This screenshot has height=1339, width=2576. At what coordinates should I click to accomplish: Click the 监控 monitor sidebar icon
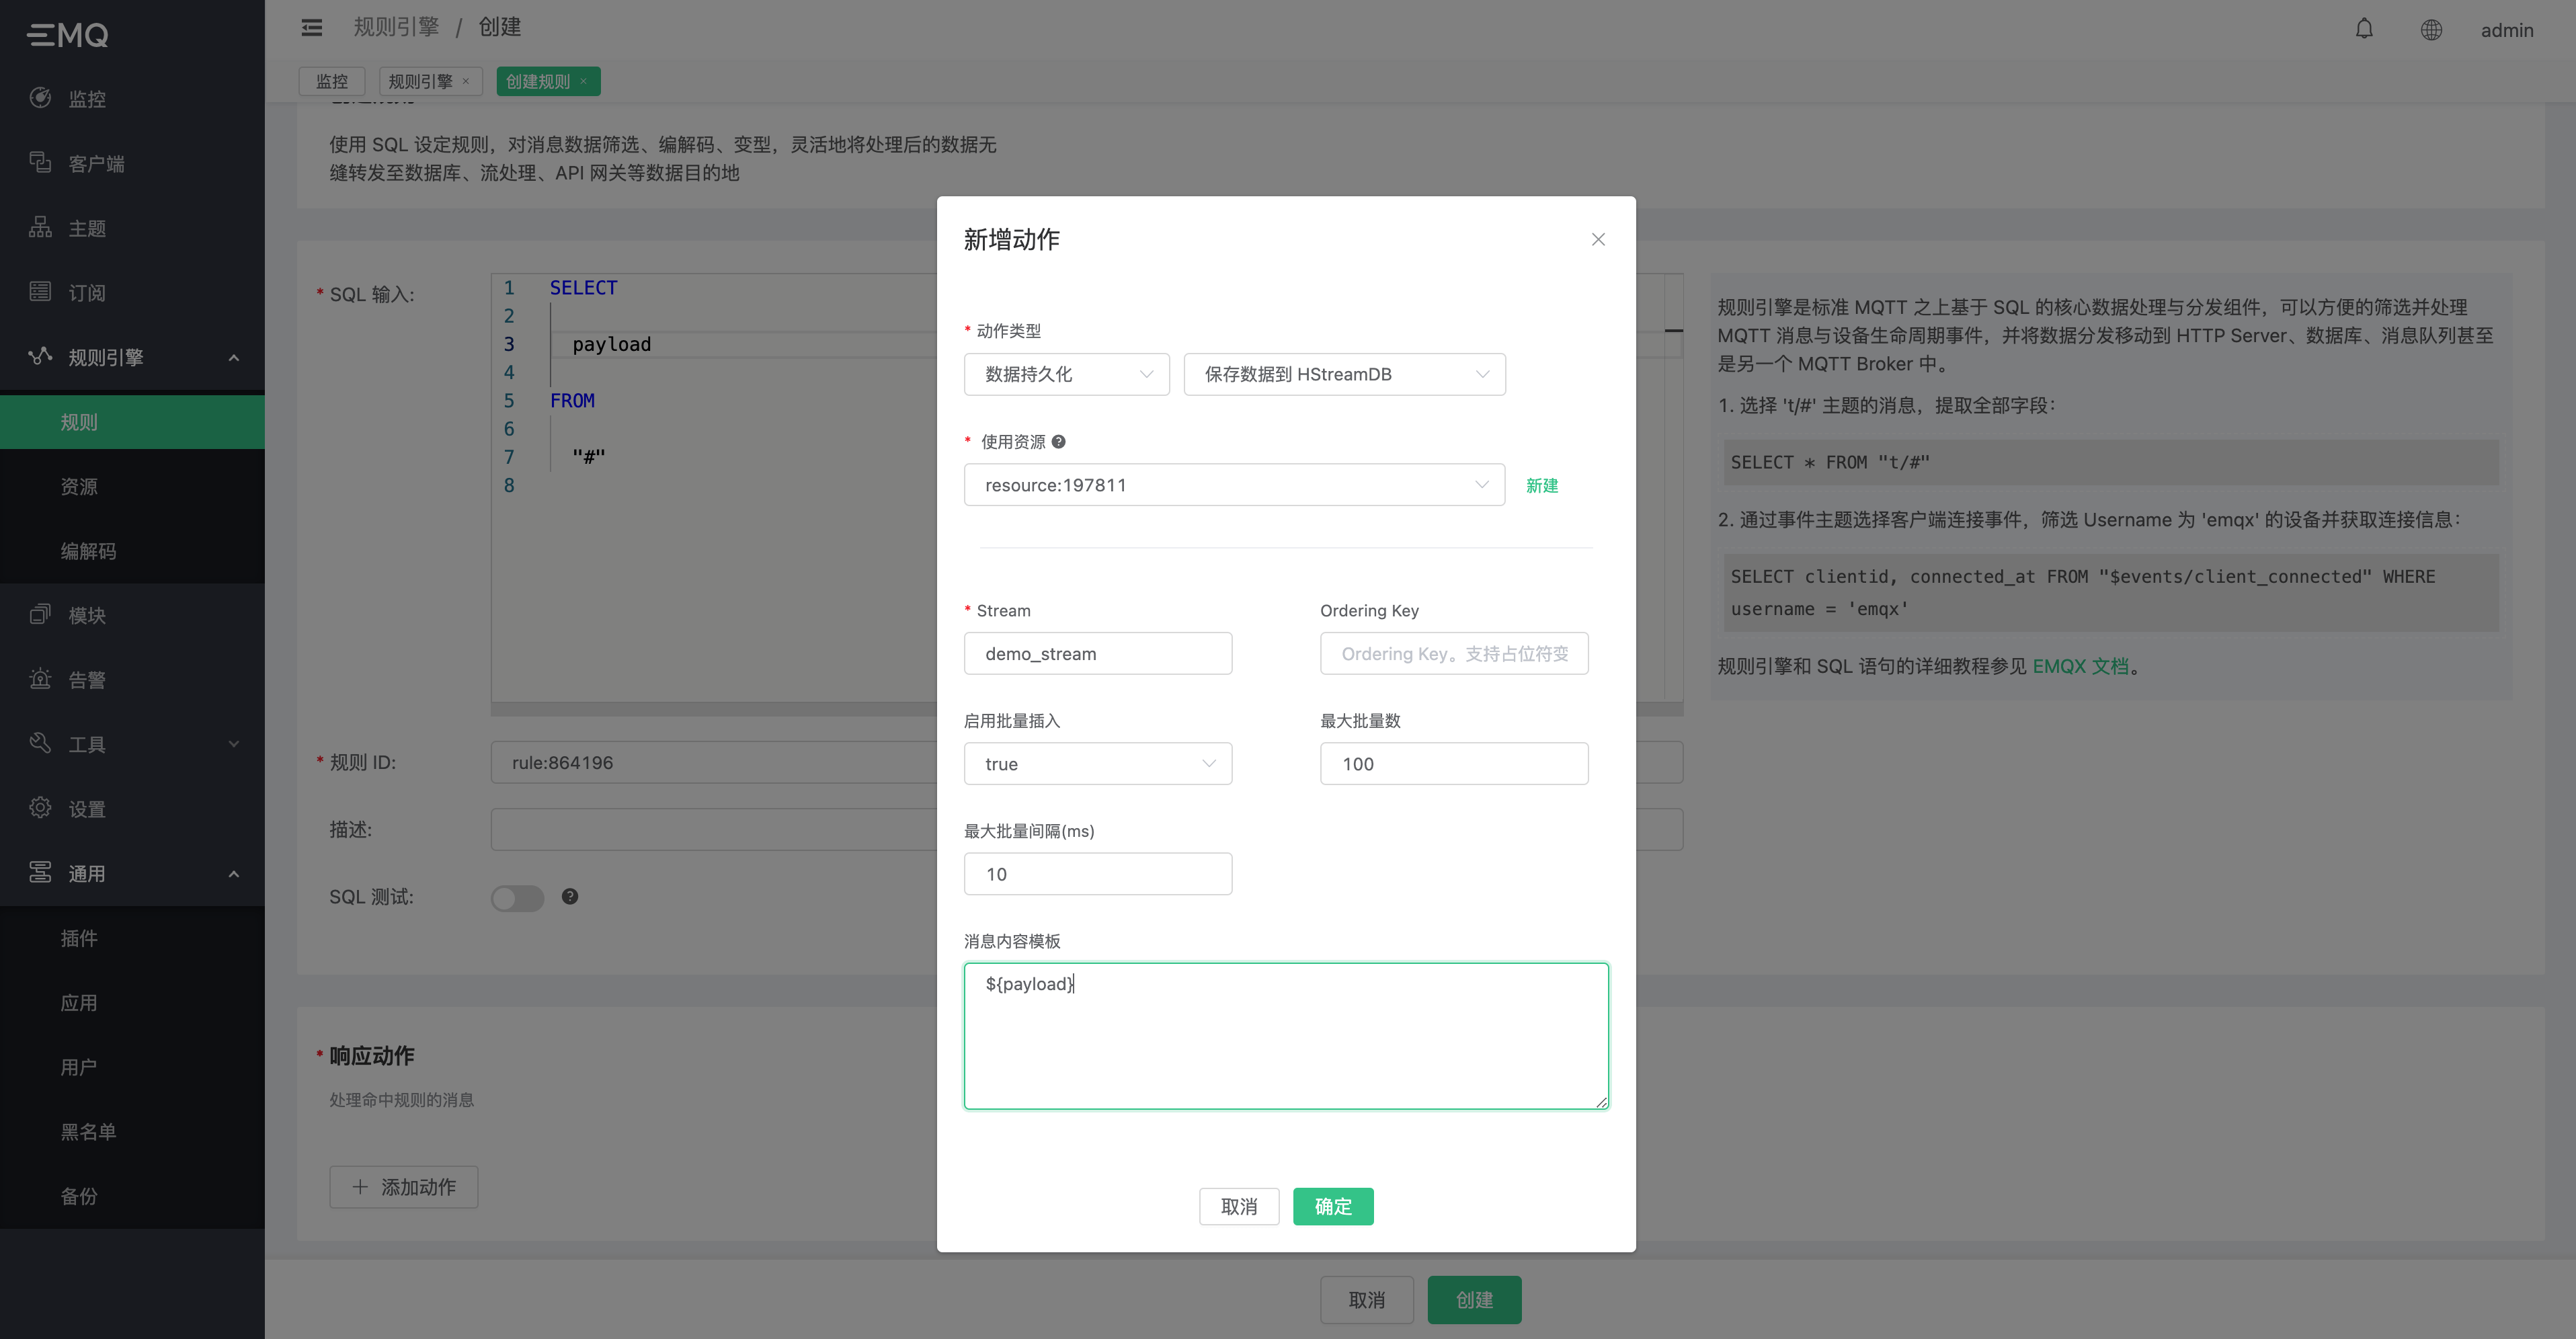(x=40, y=98)
